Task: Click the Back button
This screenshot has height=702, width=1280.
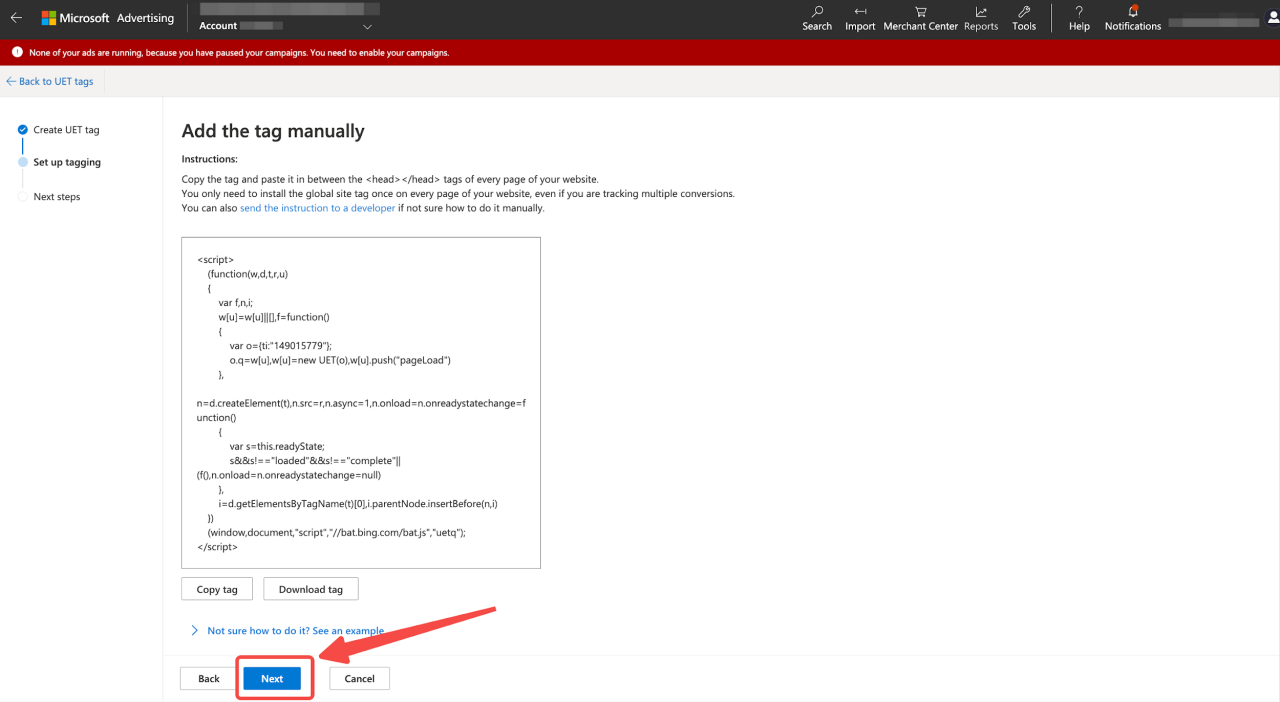Action: 209,678
